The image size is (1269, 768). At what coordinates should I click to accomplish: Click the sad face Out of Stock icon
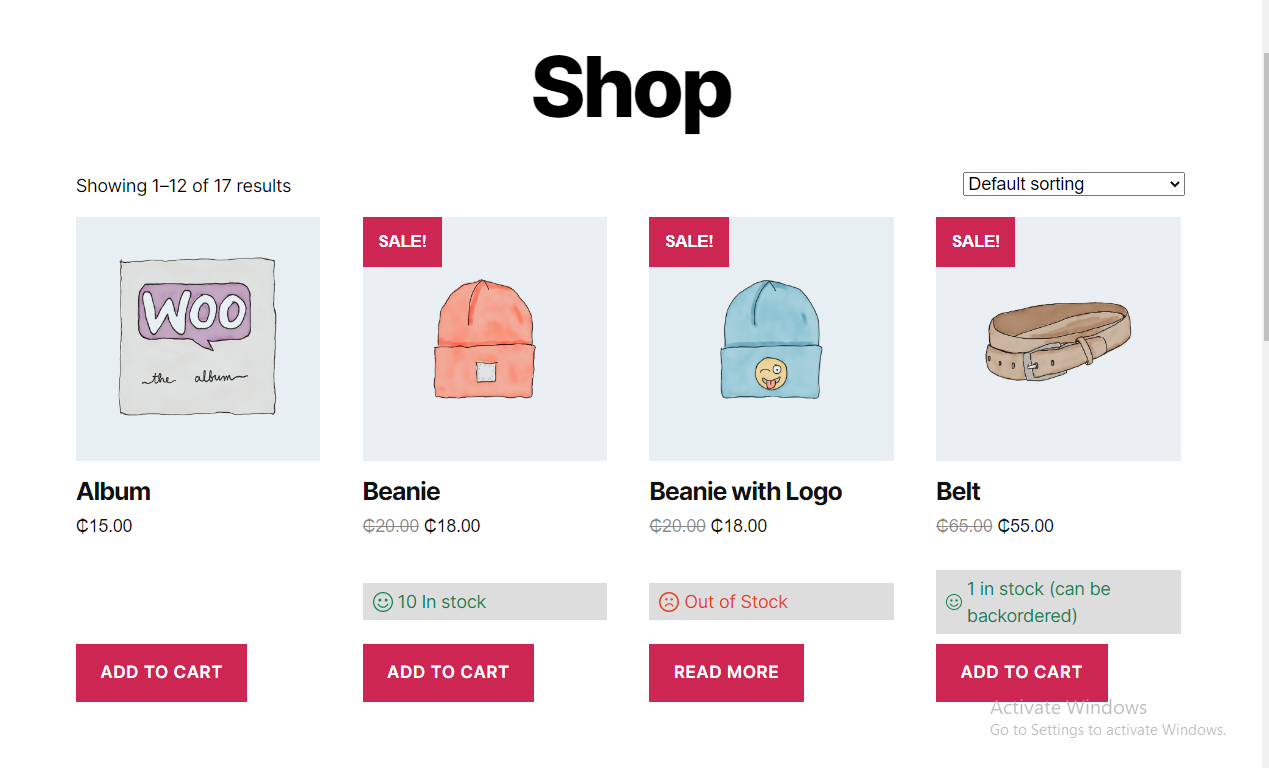(669, 602)
